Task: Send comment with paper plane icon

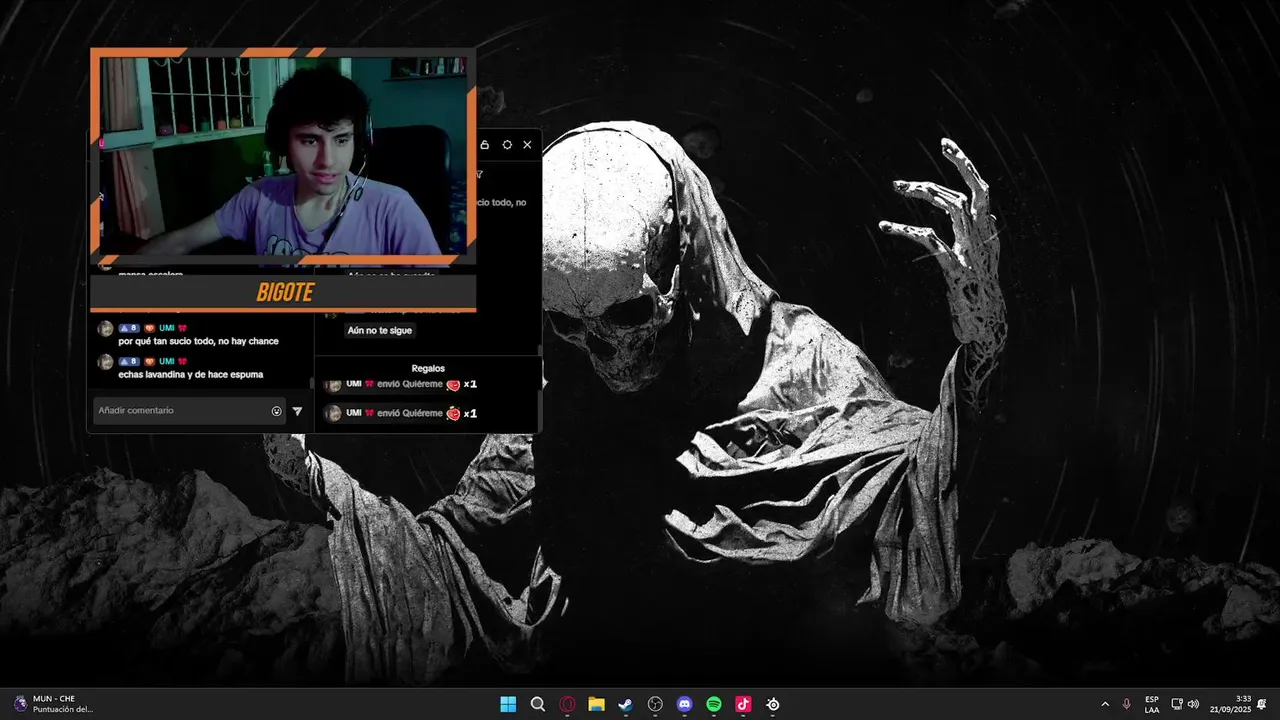Action: click(297, 411)
